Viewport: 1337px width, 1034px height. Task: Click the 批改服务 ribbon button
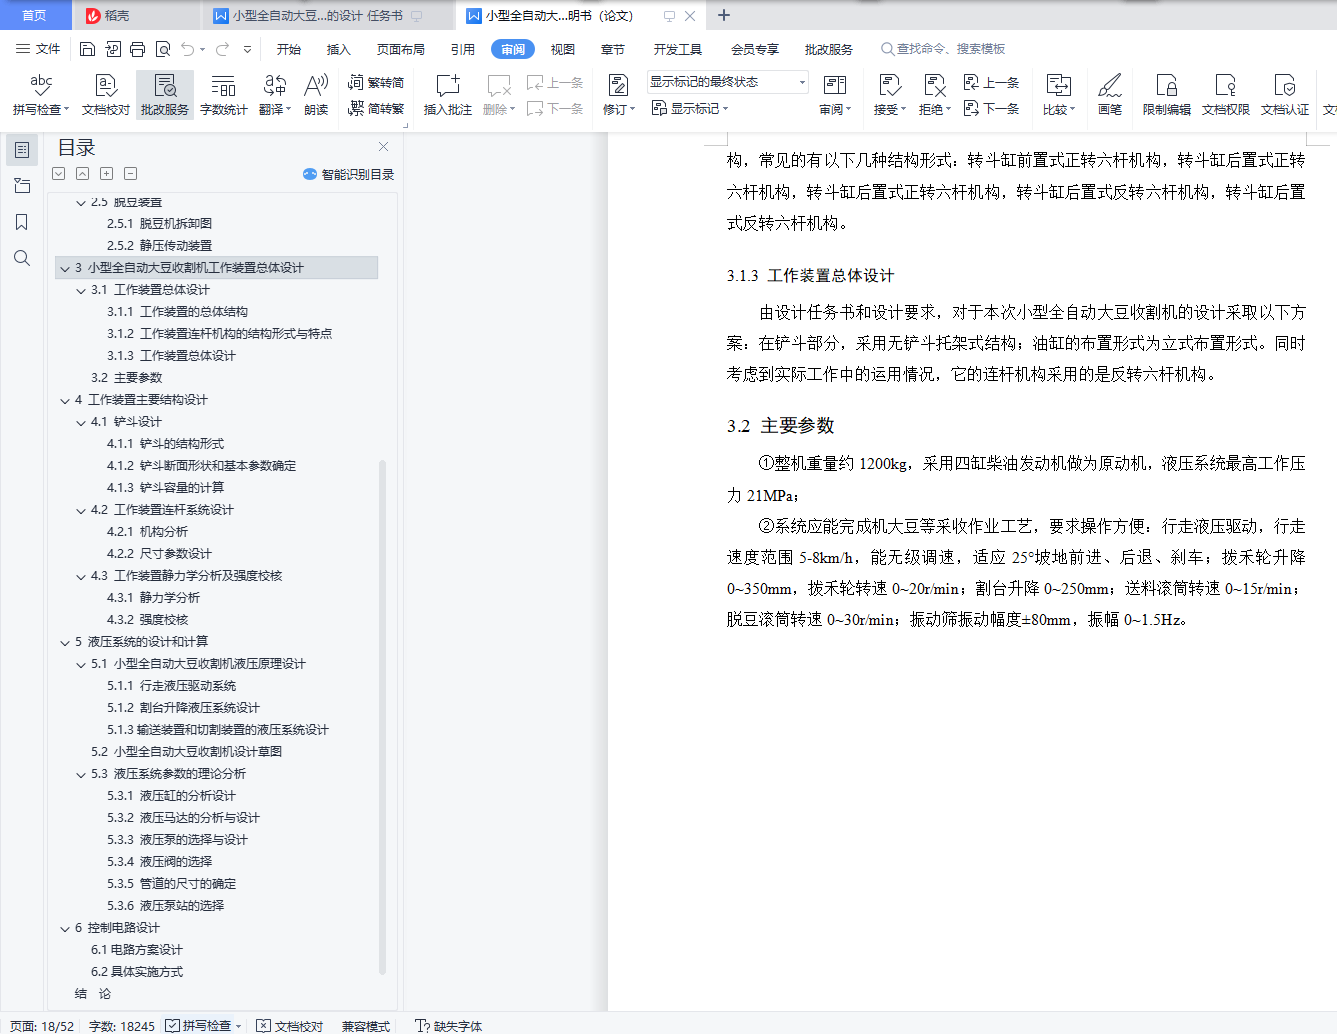click(165, 95)
